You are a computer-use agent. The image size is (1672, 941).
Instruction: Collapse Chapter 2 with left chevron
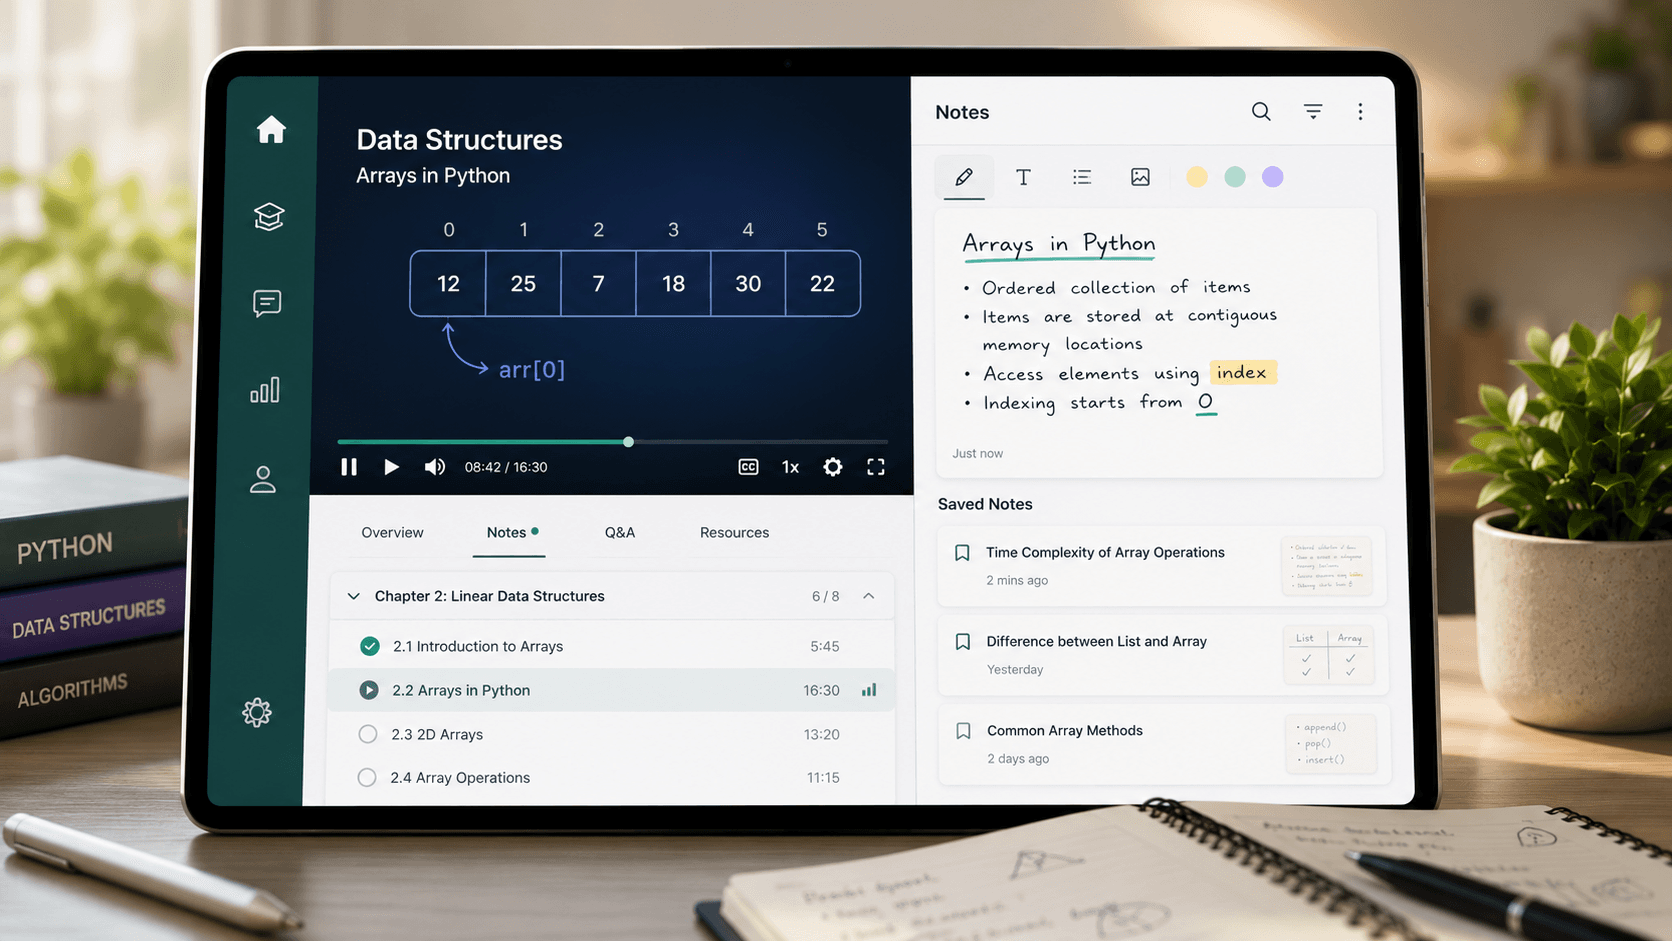pos(353,596)
